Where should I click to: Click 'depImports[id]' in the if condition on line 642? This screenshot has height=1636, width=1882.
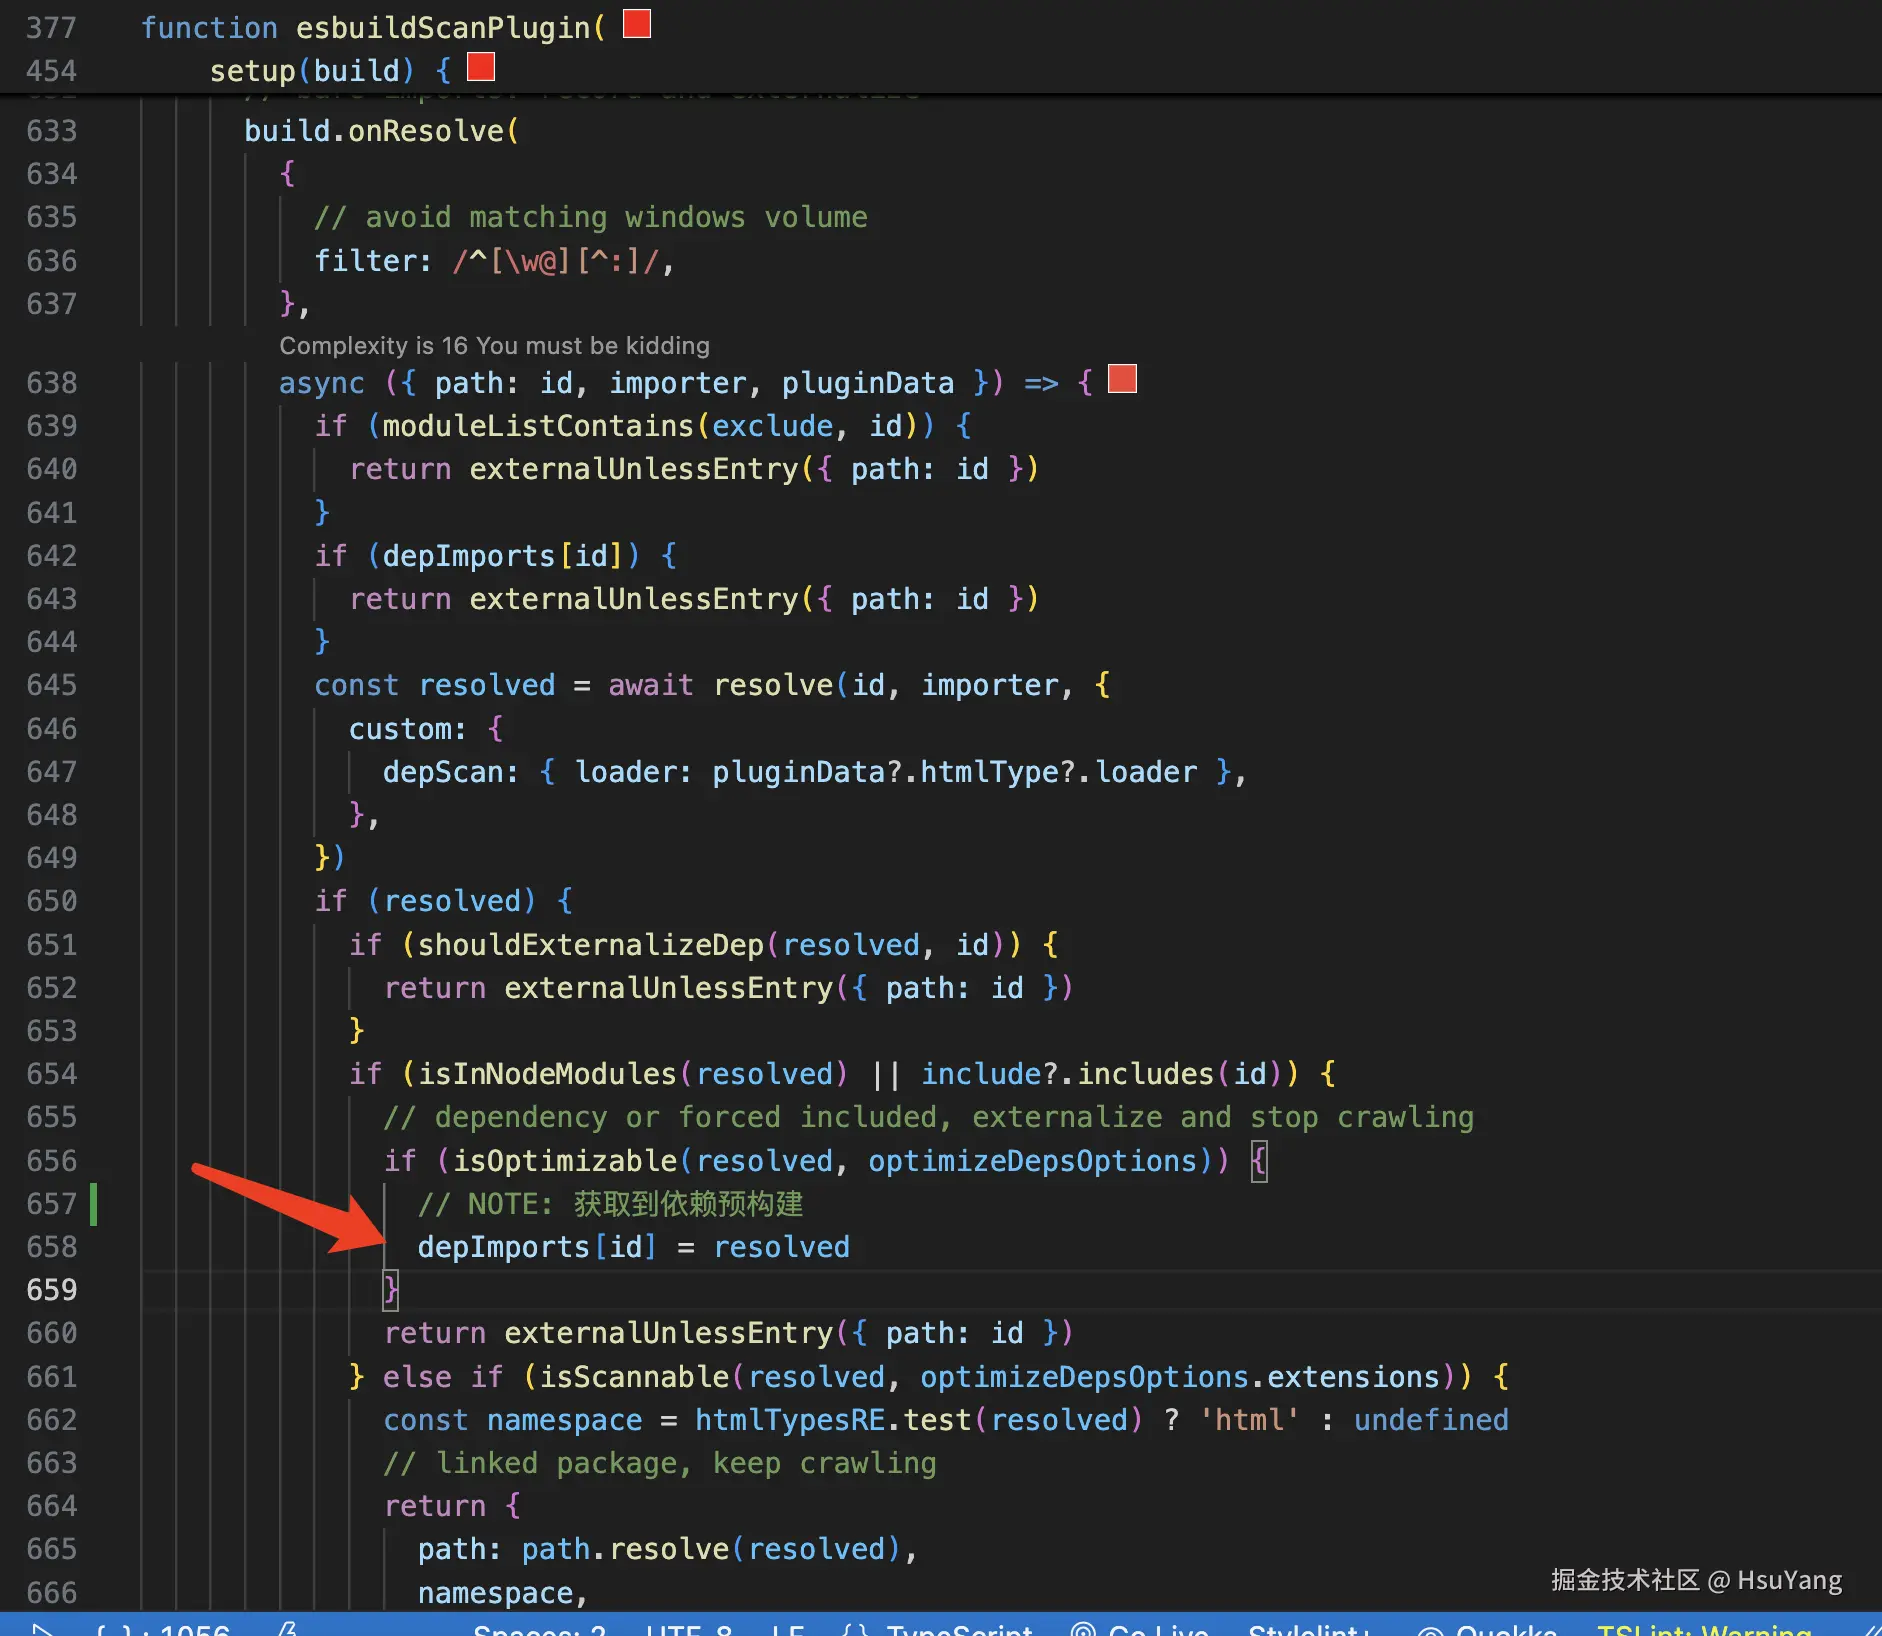click(x=503, y=556)
